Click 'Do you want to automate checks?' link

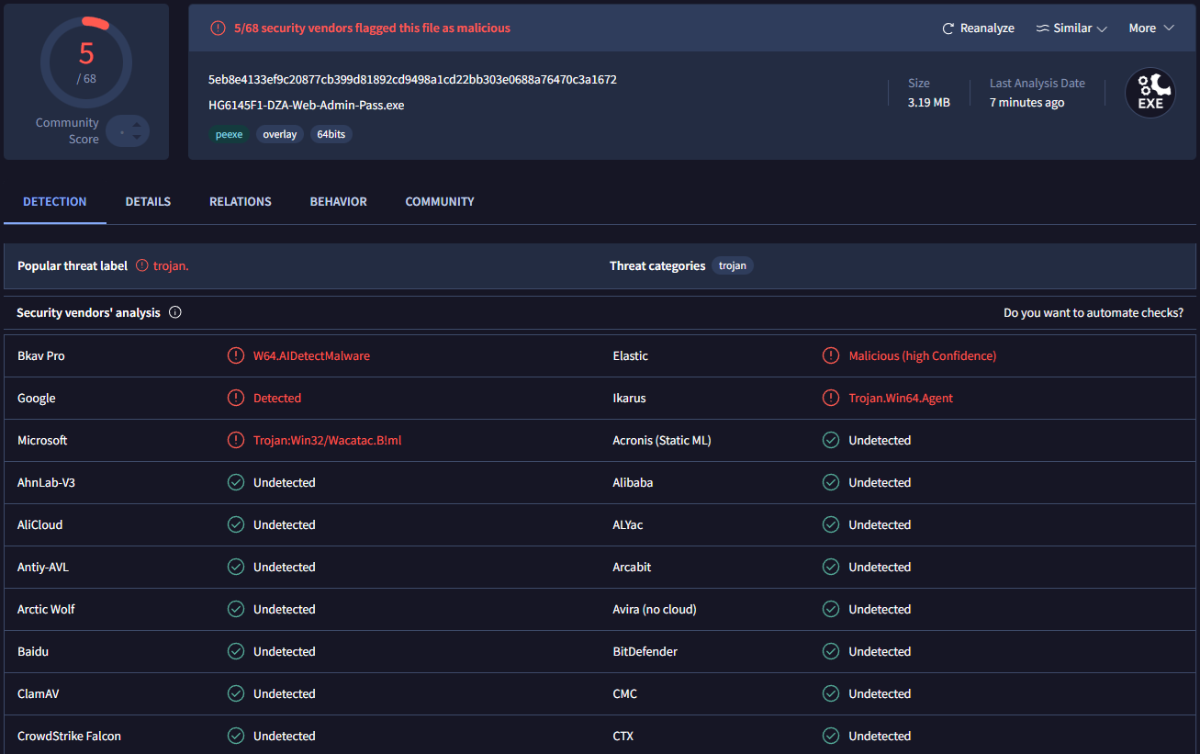pyautogui.click(x=1093, y=313)
